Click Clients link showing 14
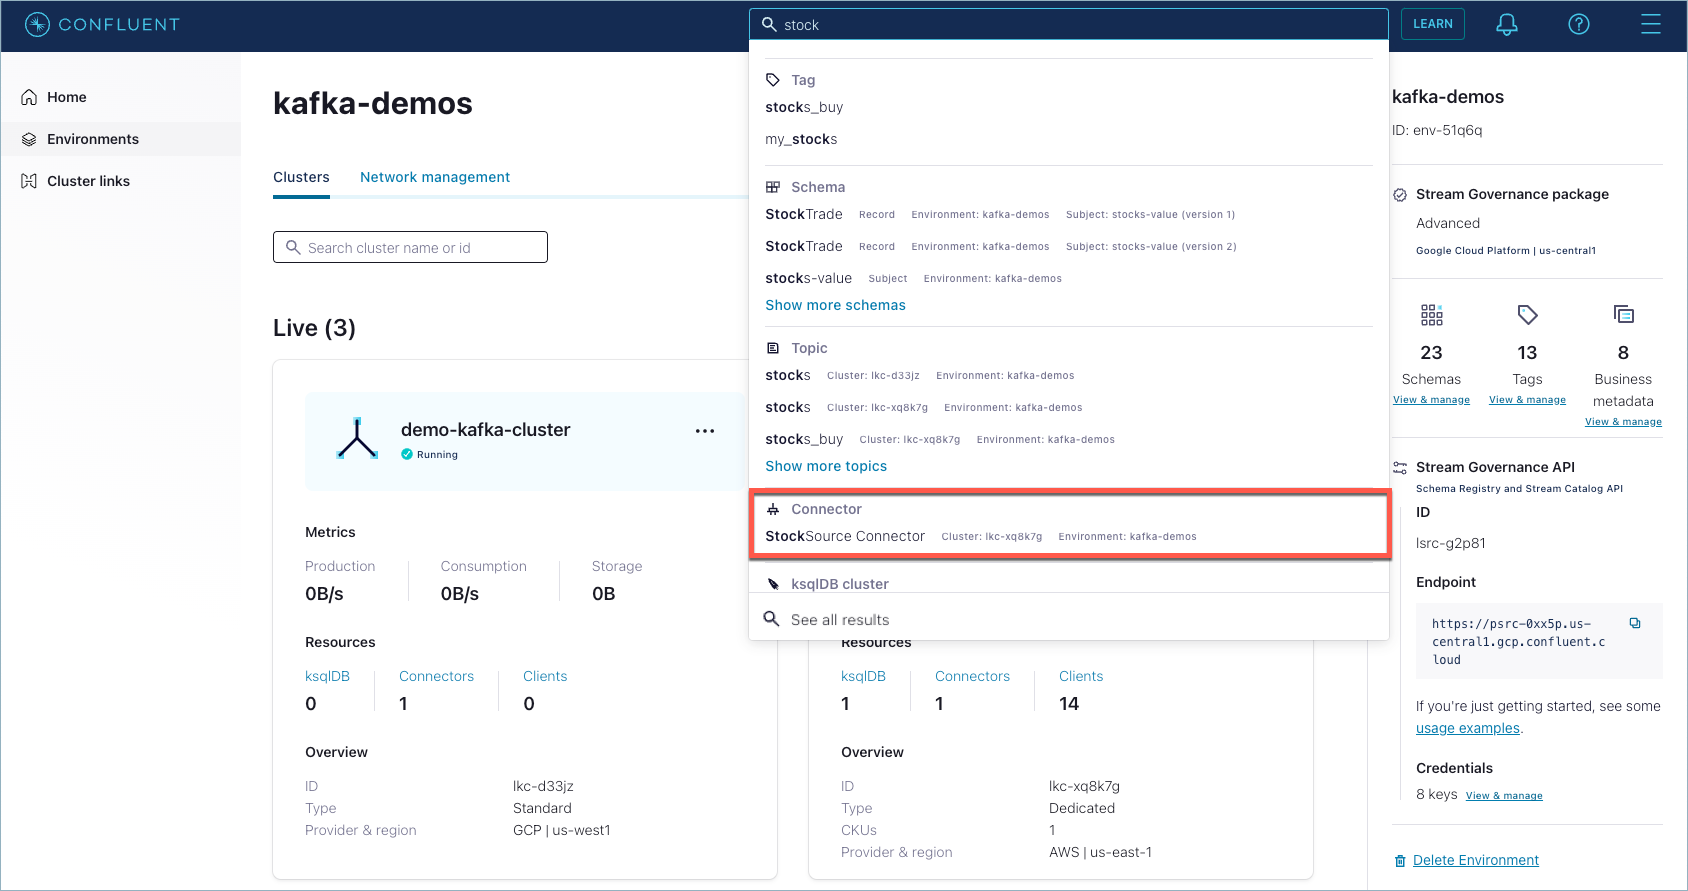Screen dimensions: 1688x891 pyautogui.click(x=1081, y=676)
